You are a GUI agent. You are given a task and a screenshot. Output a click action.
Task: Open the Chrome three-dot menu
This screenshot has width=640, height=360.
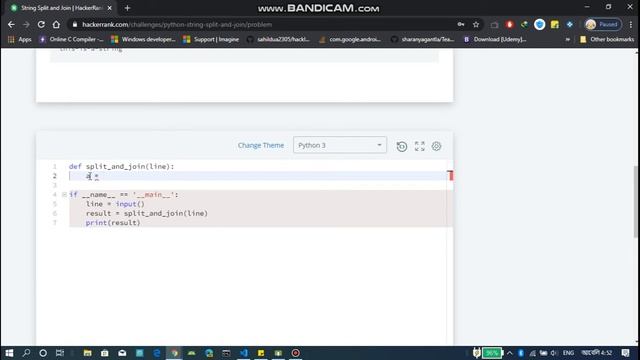631,24
